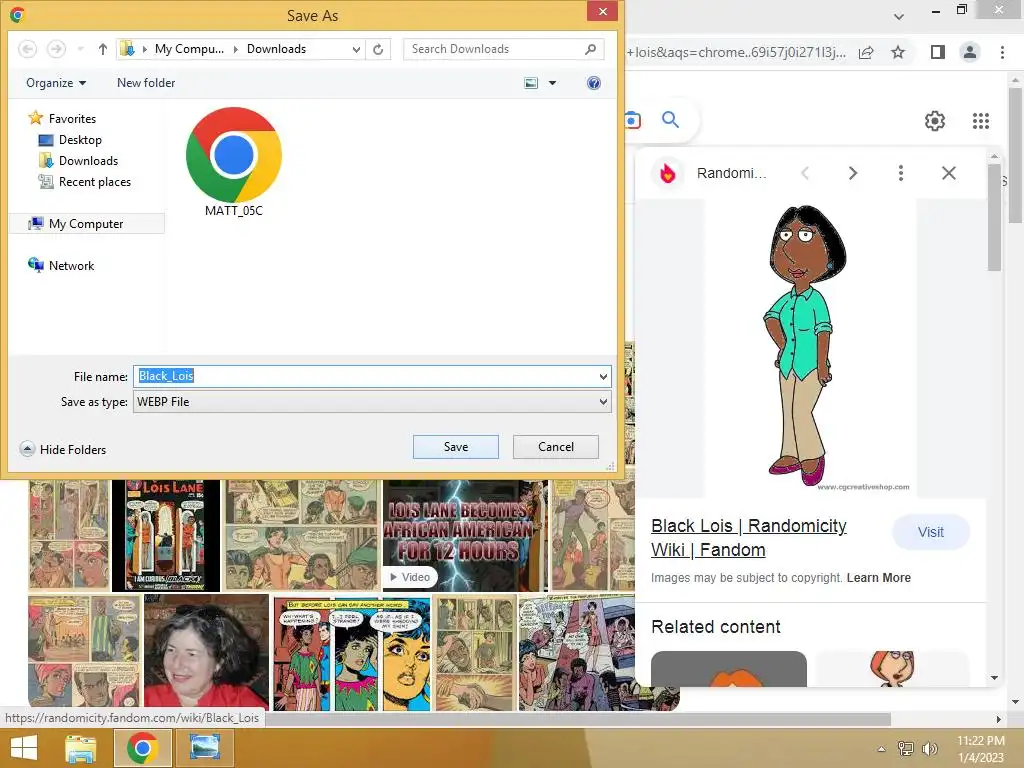The height and width of the screenshot is (768, 1024).
Task: Click Chrome icon in taskbar
Action: (142, 748)
